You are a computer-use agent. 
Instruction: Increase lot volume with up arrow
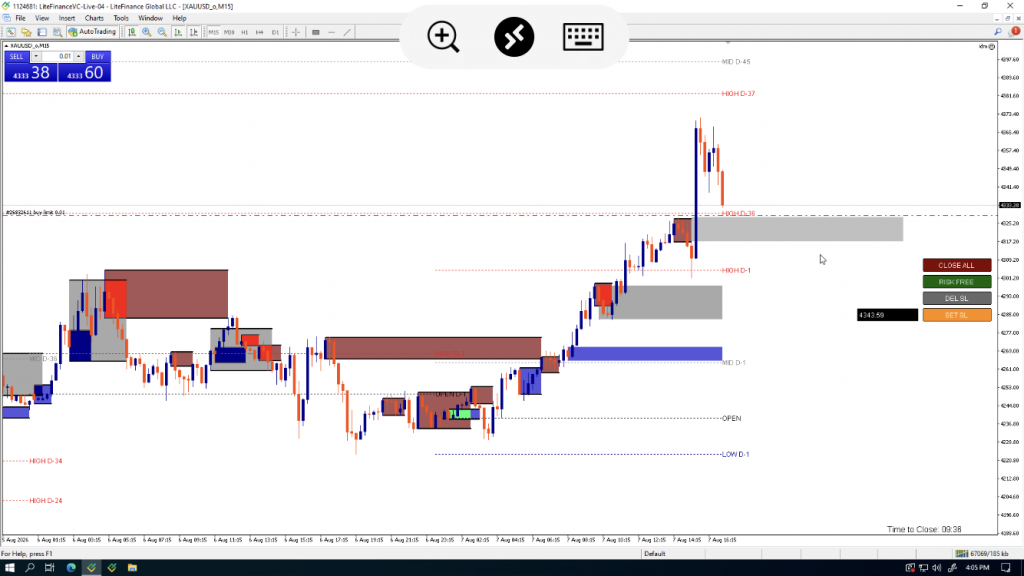coord(78,56)
